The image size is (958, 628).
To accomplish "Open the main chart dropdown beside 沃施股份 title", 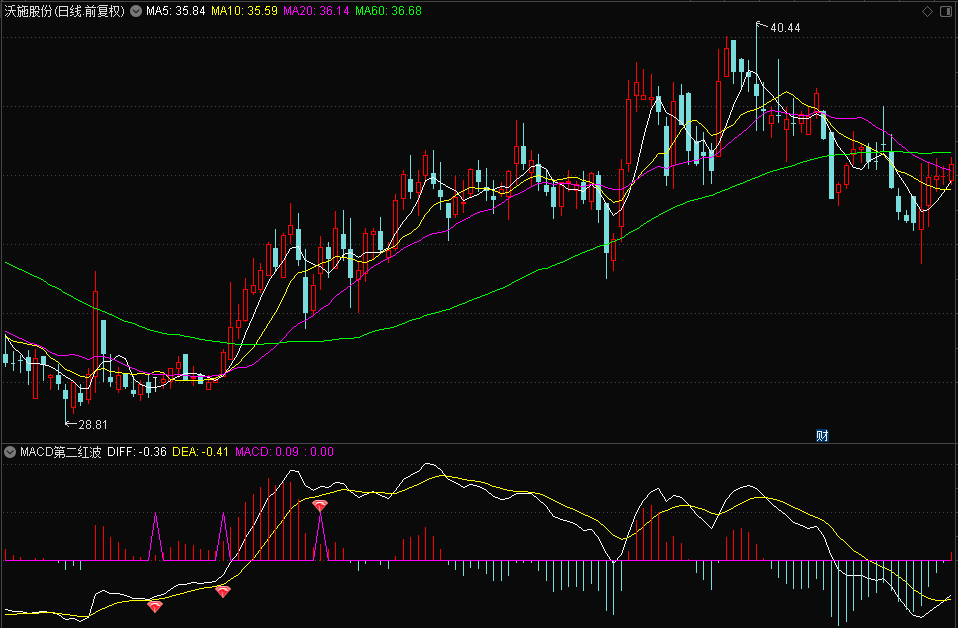I will point(136,11).
